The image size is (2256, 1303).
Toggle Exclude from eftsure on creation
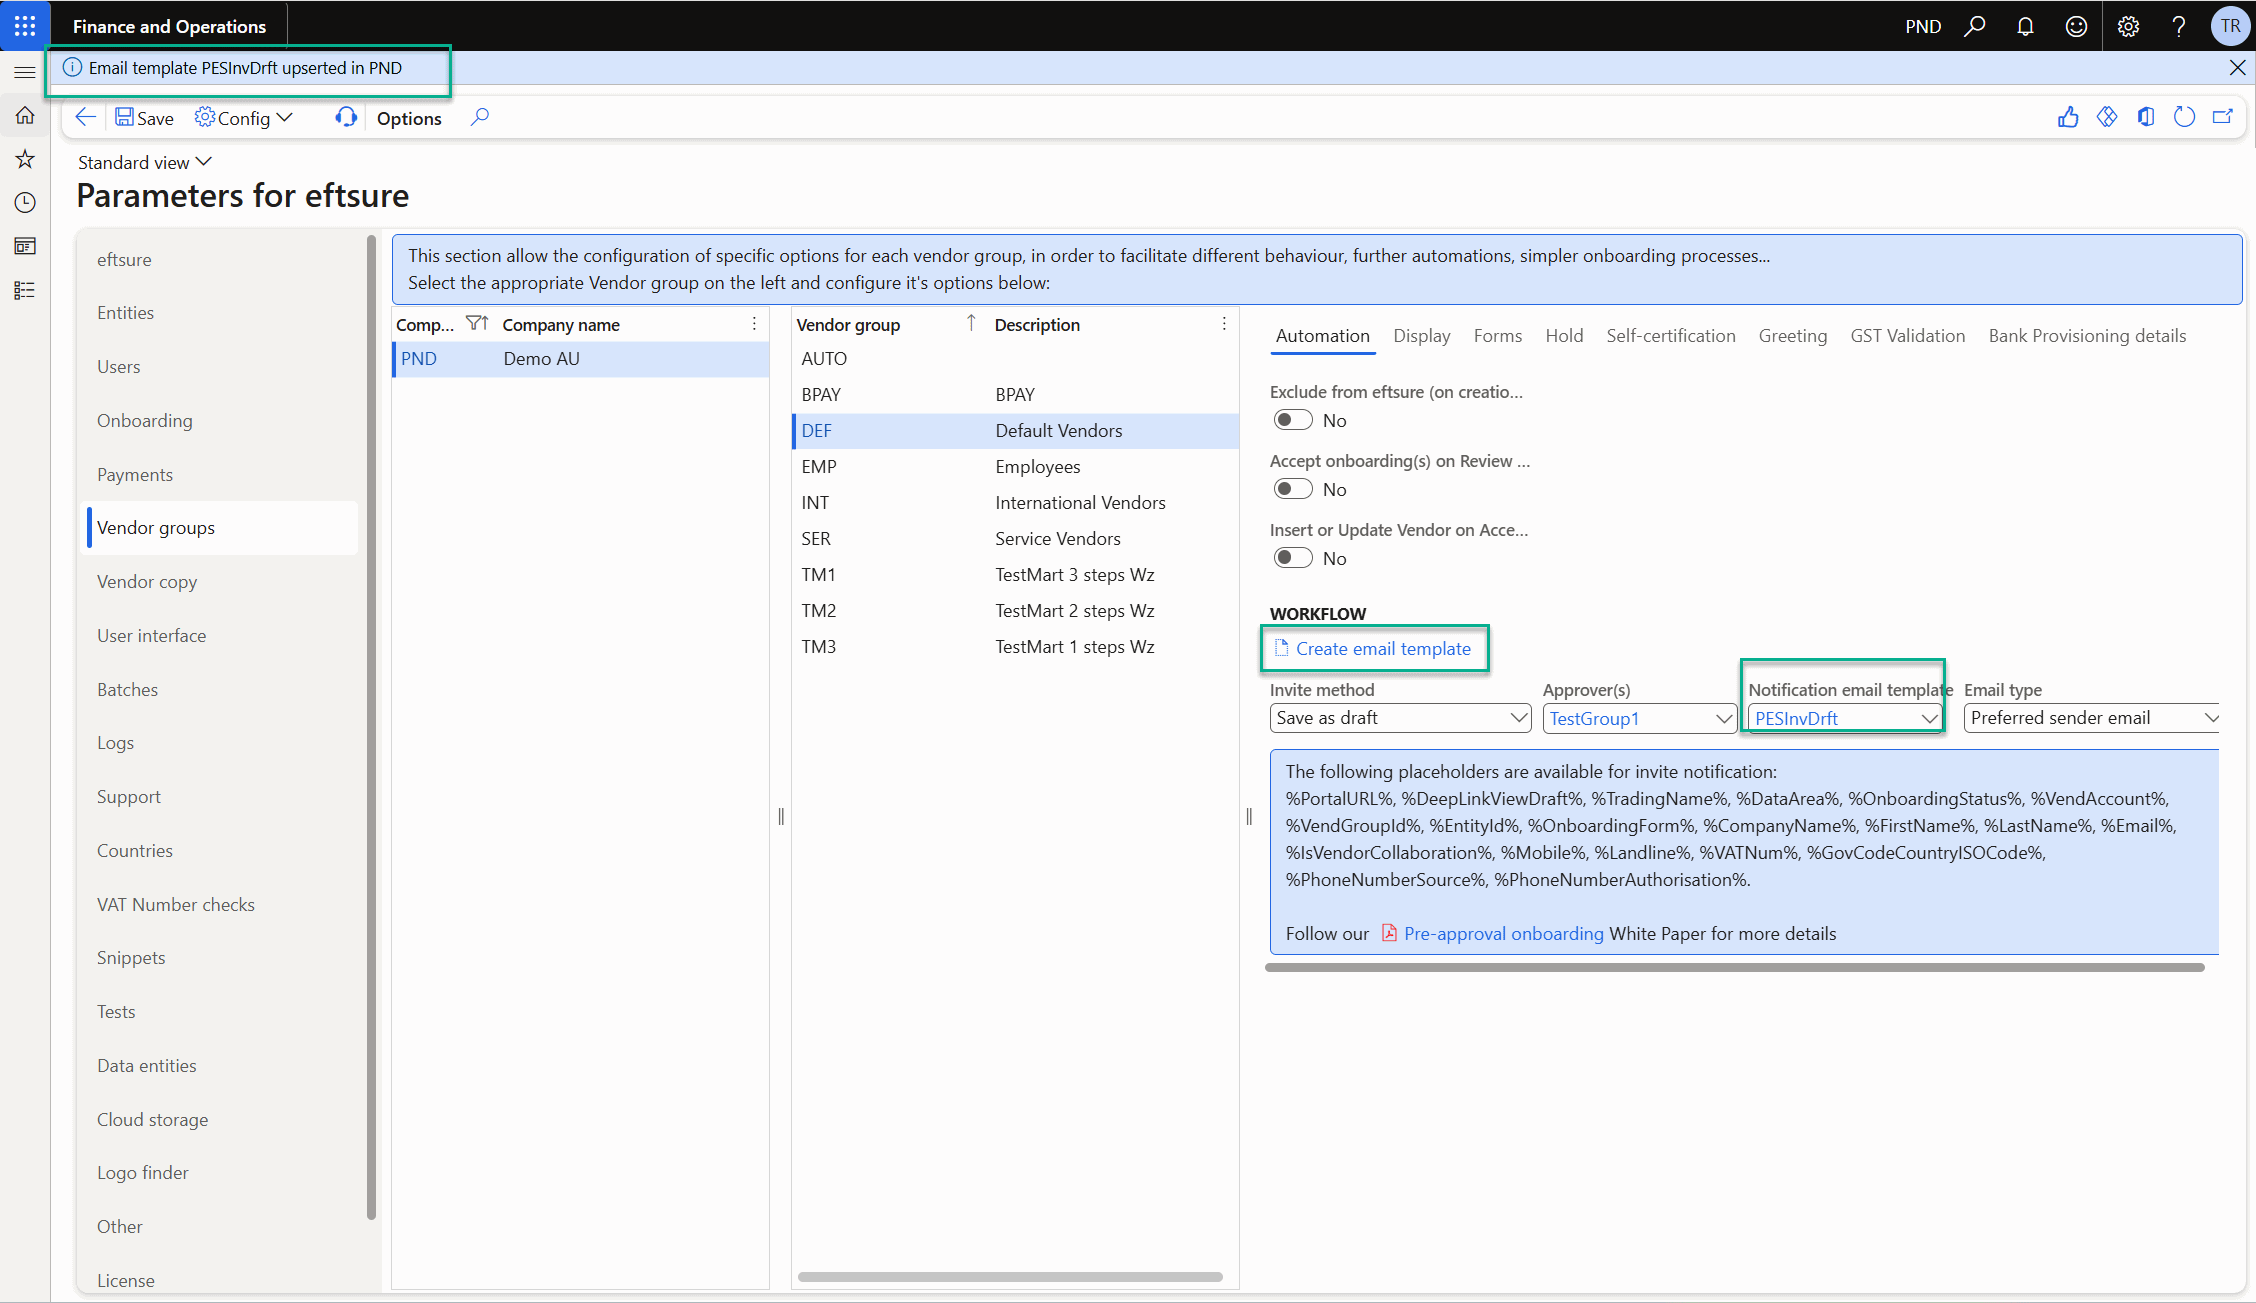(x=1293, y=421)
